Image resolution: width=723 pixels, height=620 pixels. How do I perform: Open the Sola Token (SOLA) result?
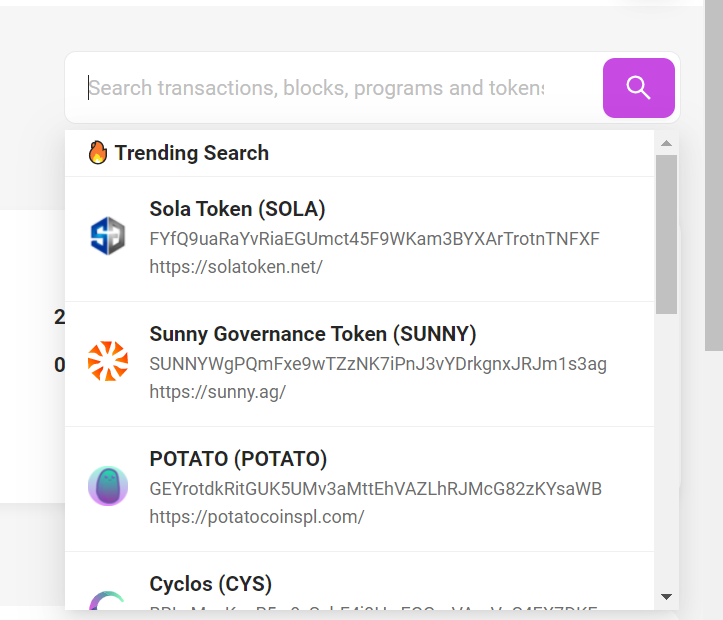[237, 209]
